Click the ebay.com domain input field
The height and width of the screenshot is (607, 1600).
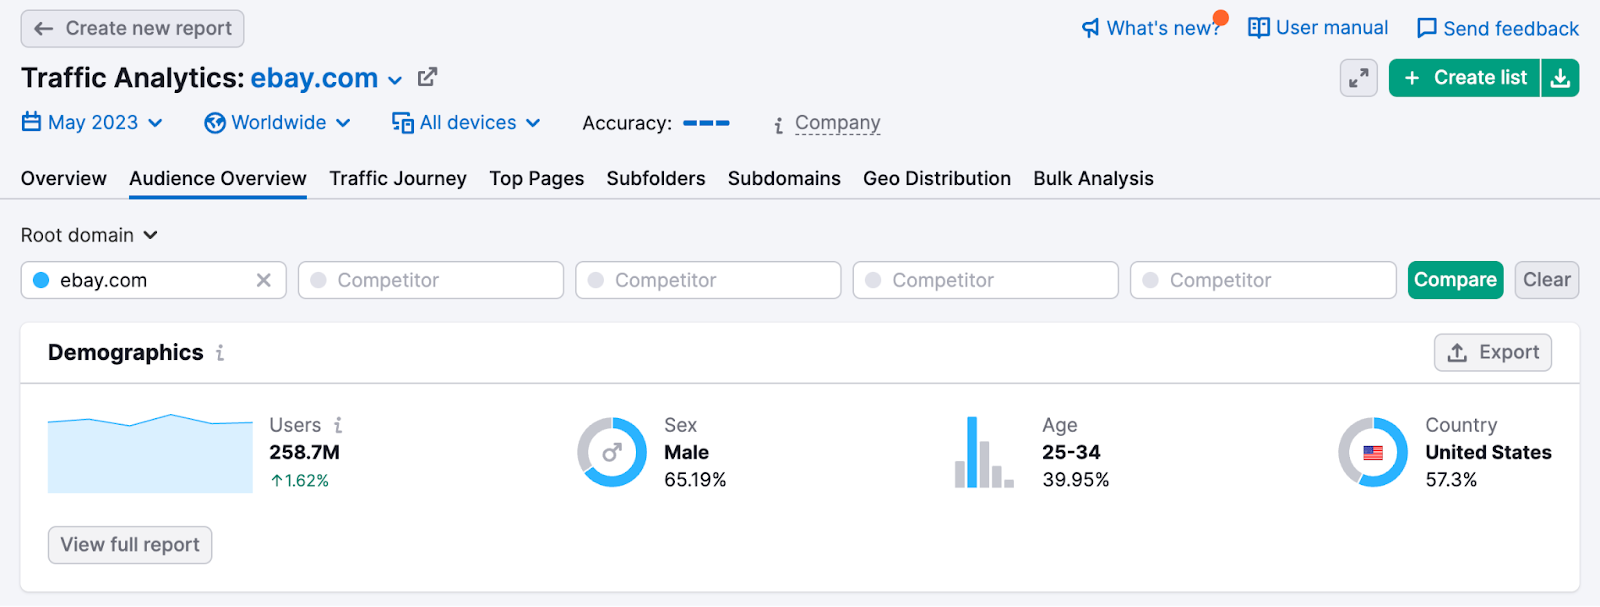tap(154, 280)
